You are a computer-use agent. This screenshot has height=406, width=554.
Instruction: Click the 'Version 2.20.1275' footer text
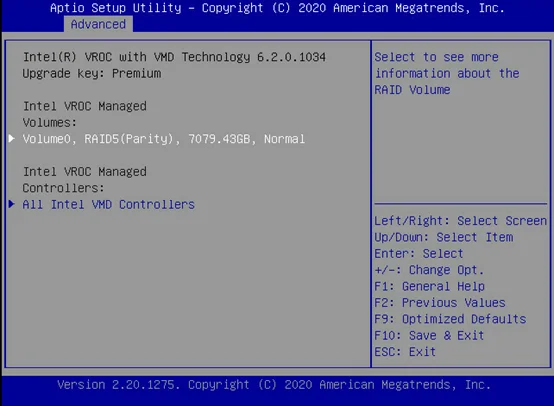click(274, 384)
